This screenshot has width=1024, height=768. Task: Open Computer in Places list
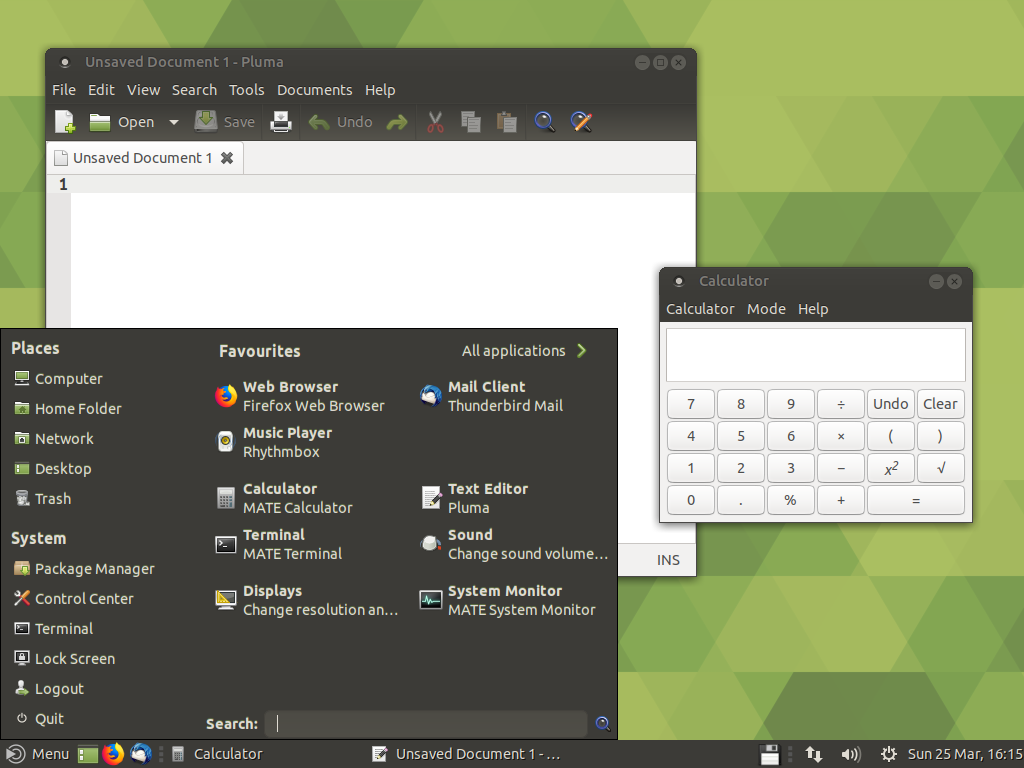pyautogui.click(x=59, y=379)
